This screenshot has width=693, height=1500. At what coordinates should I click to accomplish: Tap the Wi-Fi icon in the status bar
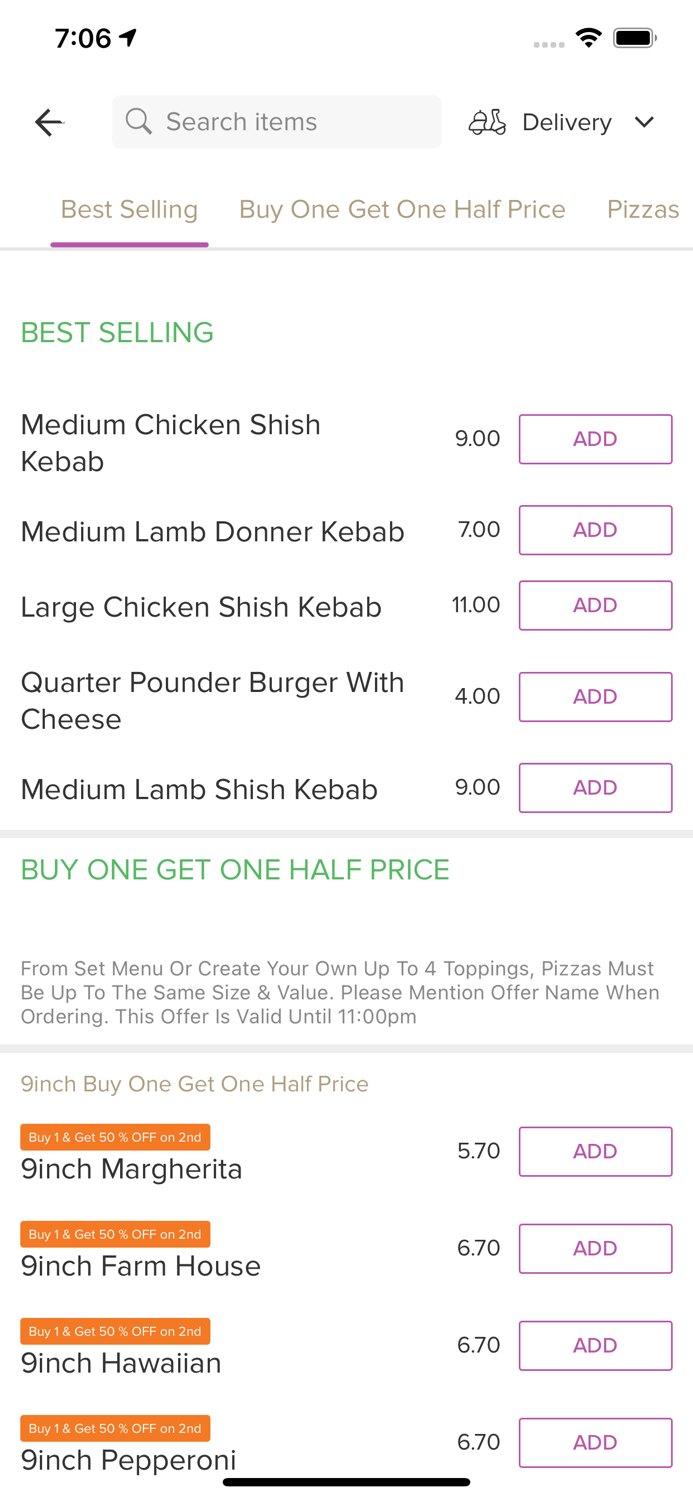coord(589,37)
